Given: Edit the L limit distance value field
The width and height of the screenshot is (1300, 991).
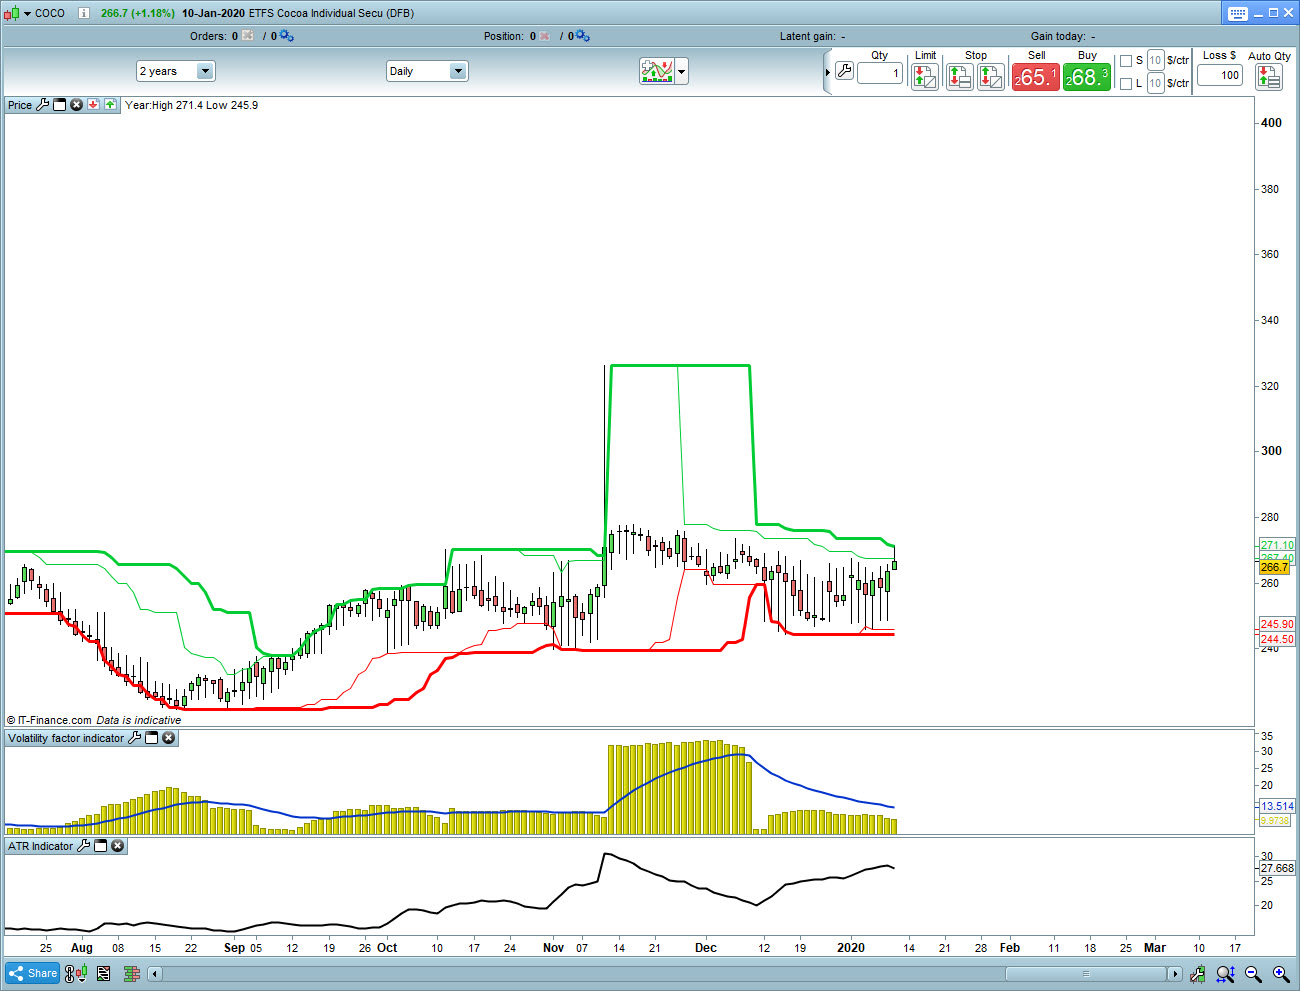Looking at the screenshot, I should (1155, 84).
